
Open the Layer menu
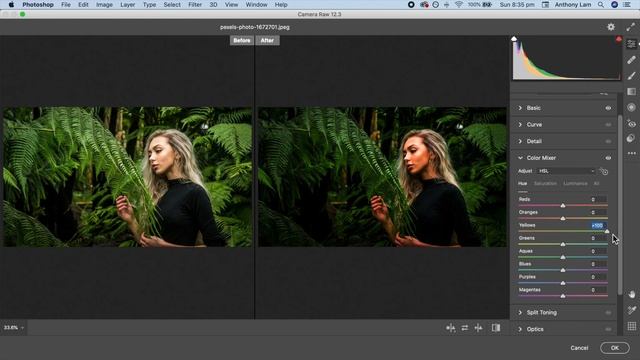[x=127, y=4]
